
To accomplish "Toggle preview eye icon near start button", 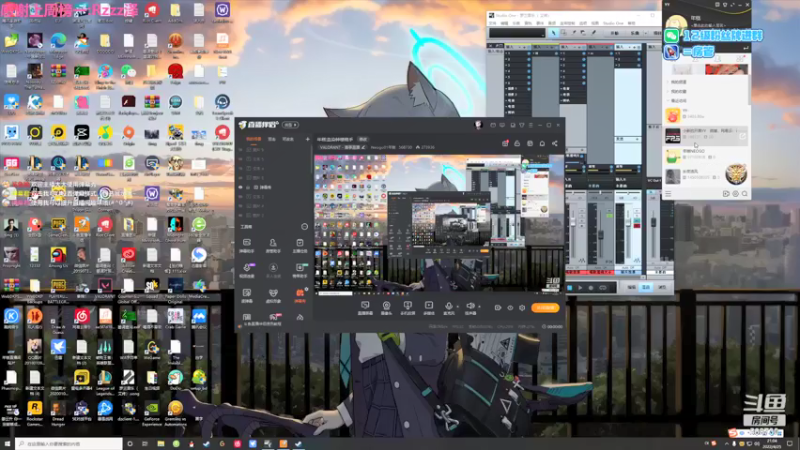I will (510, 308).
